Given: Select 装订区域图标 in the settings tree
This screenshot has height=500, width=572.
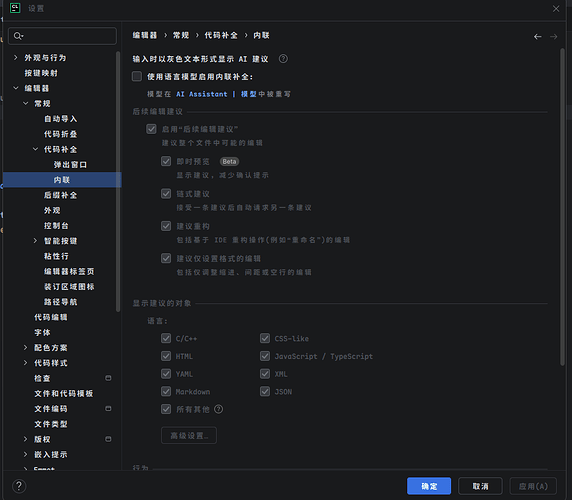Looking at the screenshot, I should 69,287.
